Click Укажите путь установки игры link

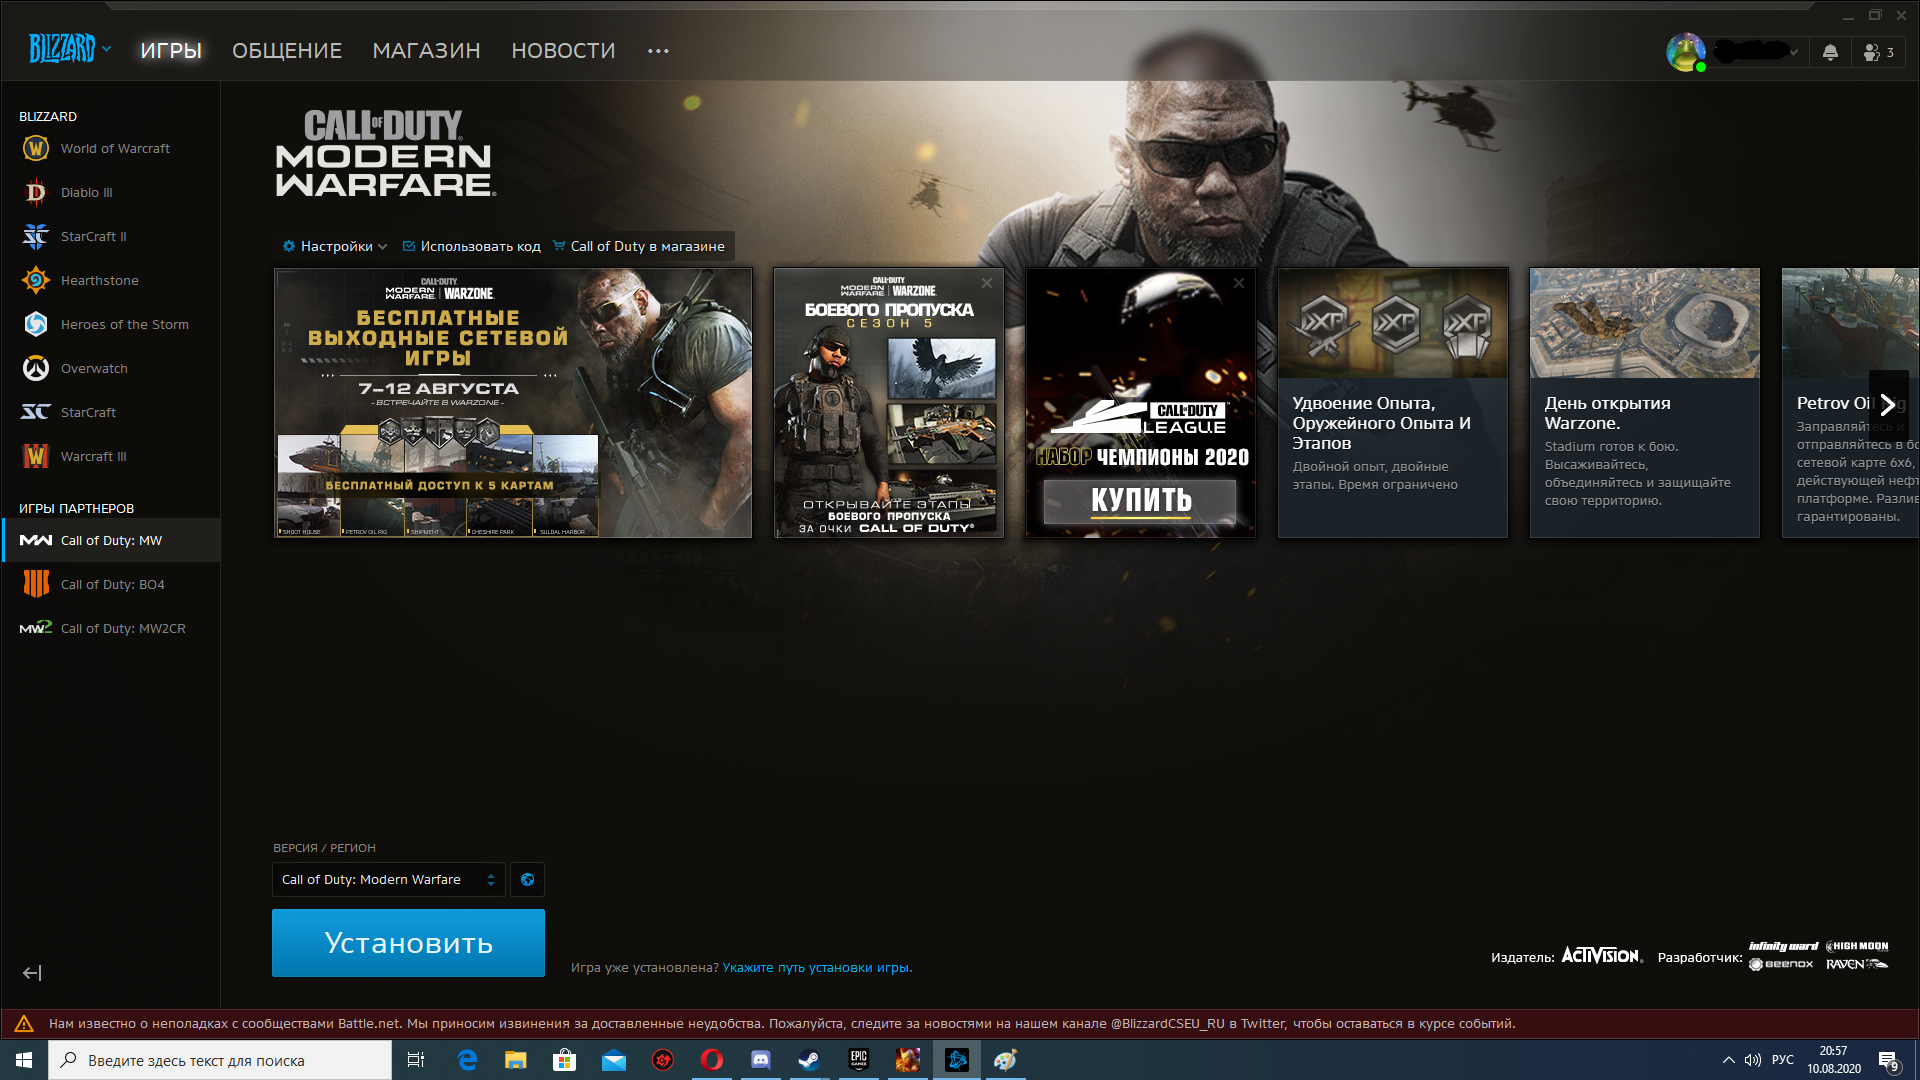coord(817,968)
